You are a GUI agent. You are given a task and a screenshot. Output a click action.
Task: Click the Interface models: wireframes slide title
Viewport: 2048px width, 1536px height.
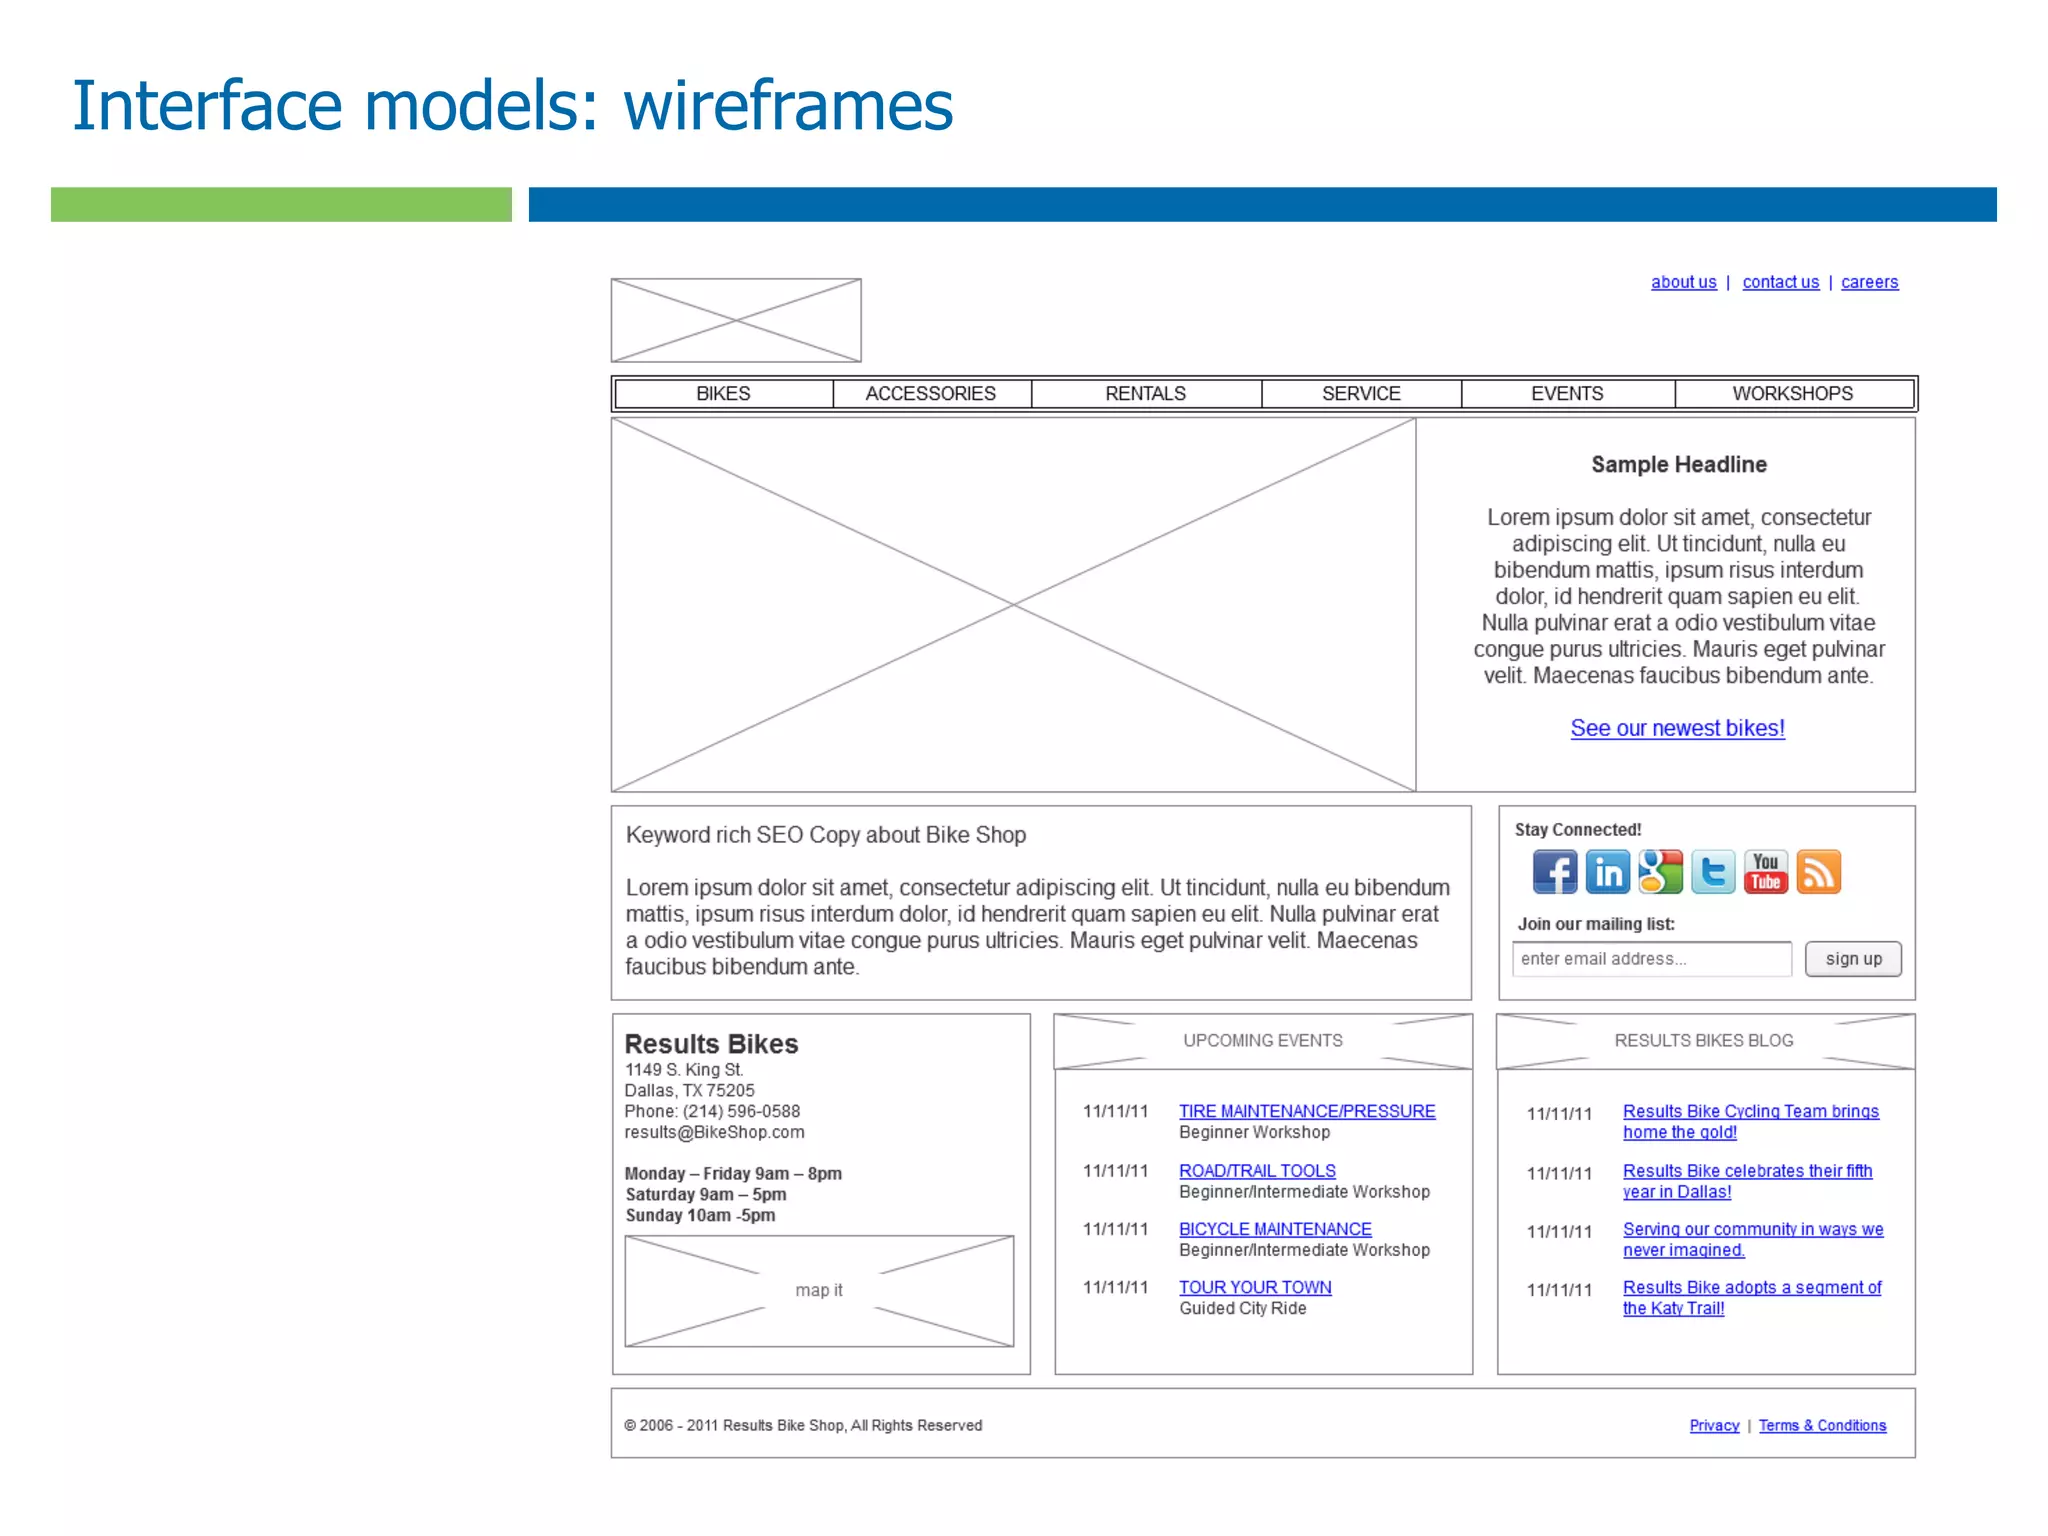click(513, 105)
